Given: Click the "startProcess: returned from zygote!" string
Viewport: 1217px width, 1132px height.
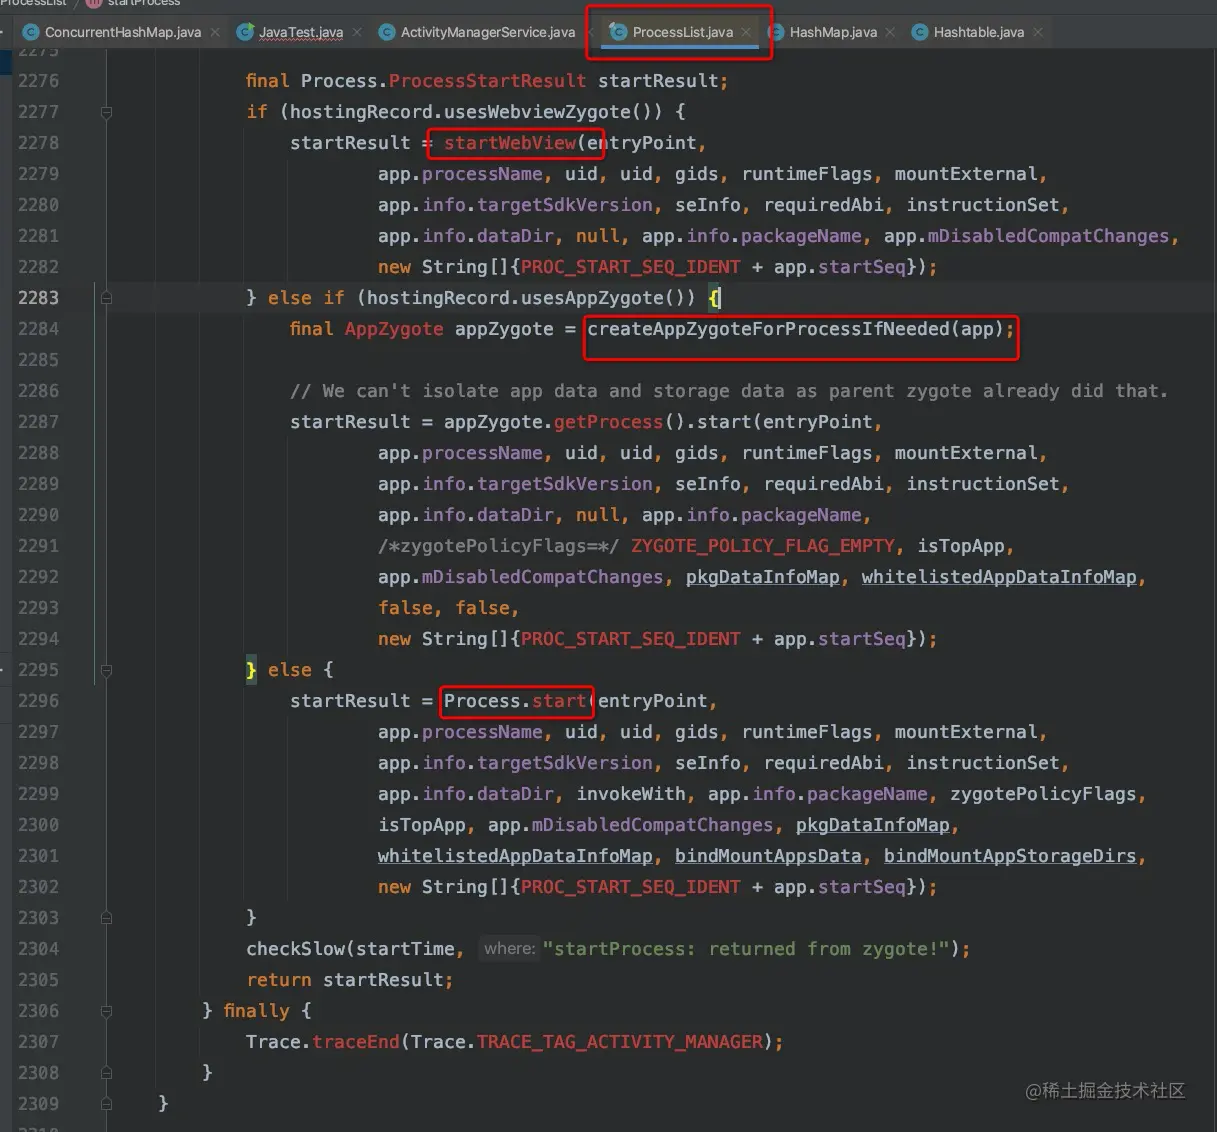Looking at the screenshot, I should point(746,949).
